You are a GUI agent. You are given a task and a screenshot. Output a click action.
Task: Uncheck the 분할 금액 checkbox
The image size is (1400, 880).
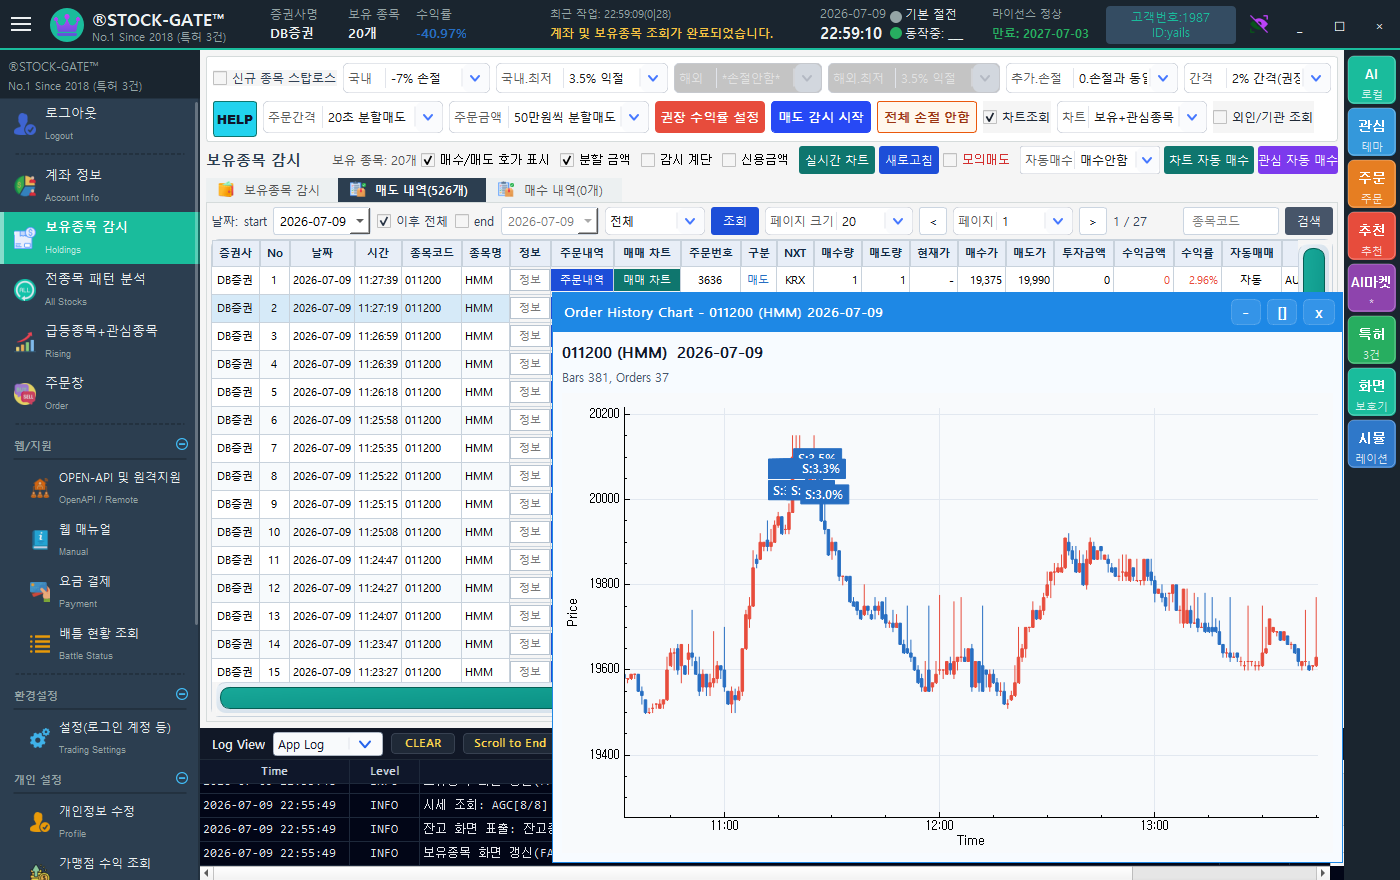click(567, 159)
